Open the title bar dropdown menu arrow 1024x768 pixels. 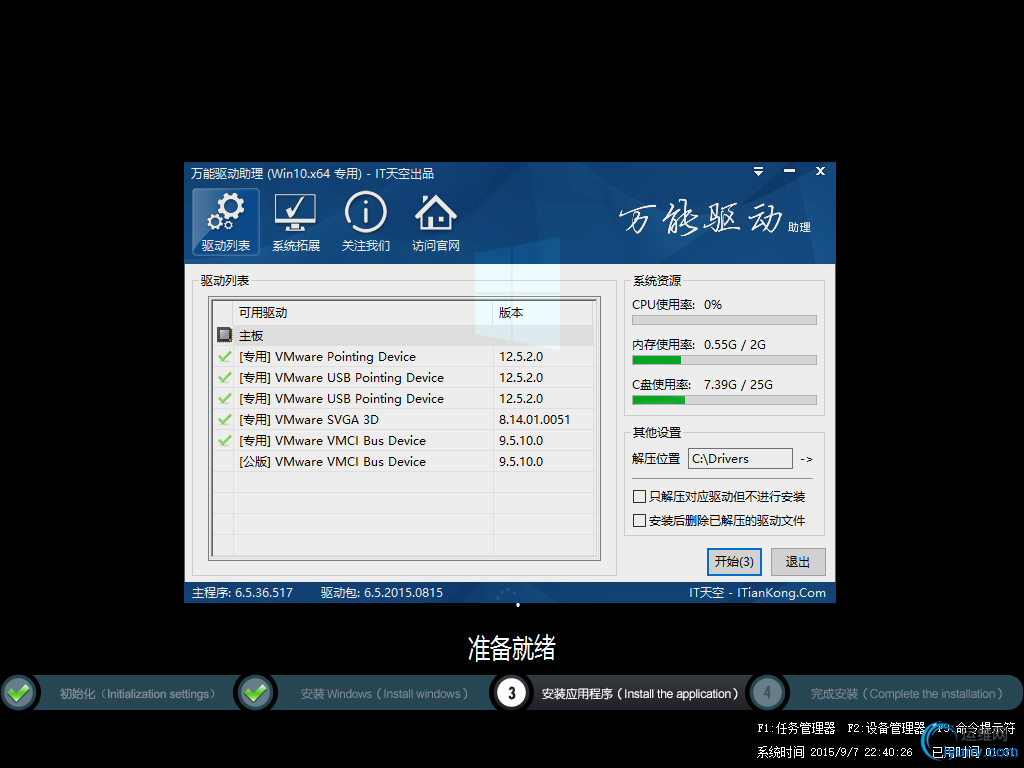click(x=758, y=171)
